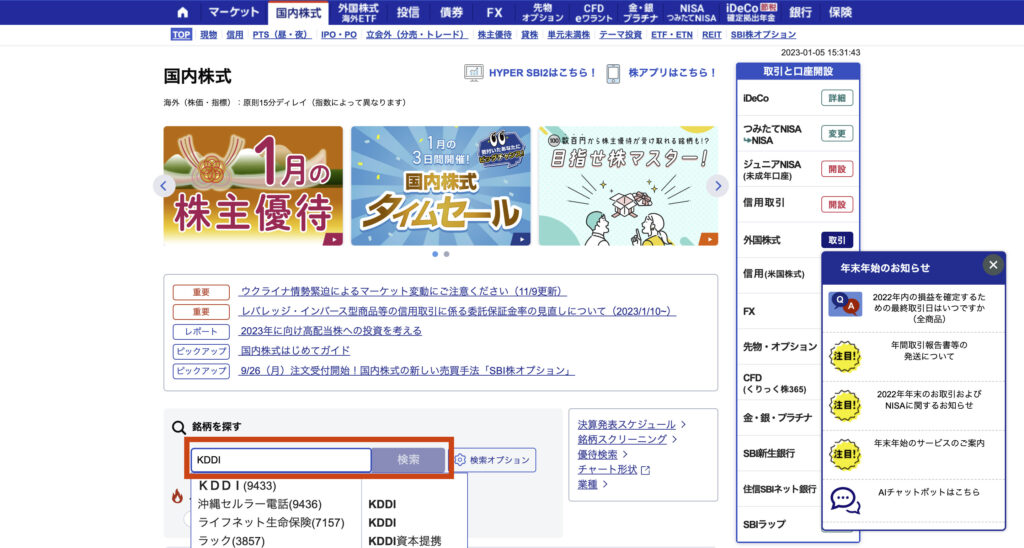
Task: Open the 銀行 menu
Action: click(x=801, y=12)
